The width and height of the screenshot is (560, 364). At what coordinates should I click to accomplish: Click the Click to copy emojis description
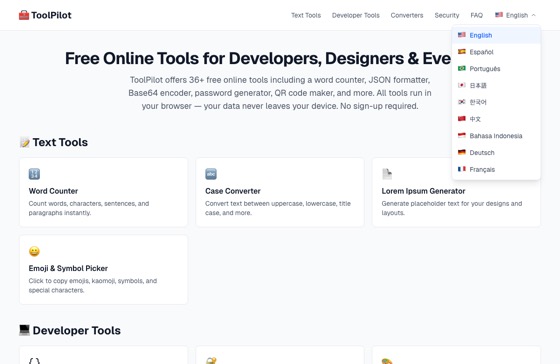click(93, 285)
